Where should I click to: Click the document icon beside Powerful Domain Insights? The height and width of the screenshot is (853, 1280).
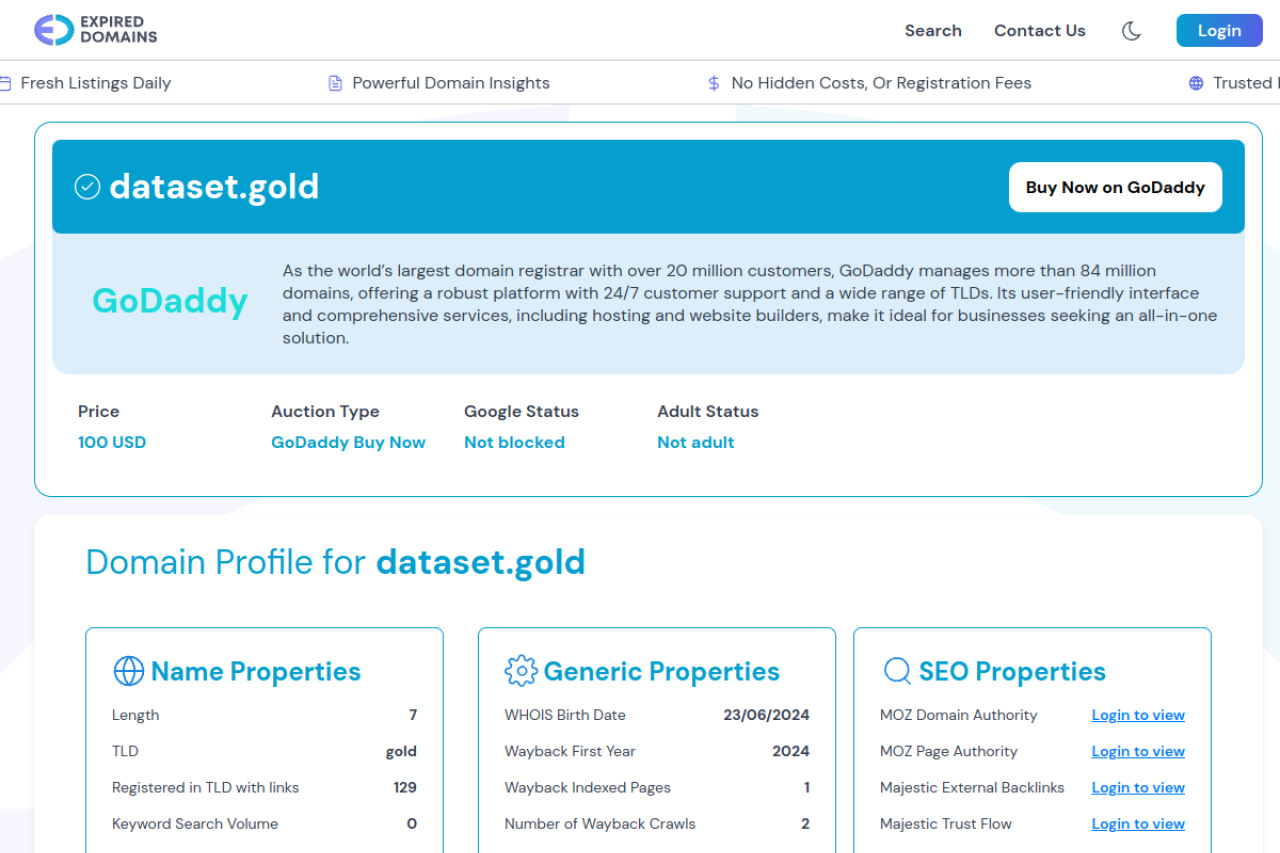pyautogui.click(x=335, y=83)
